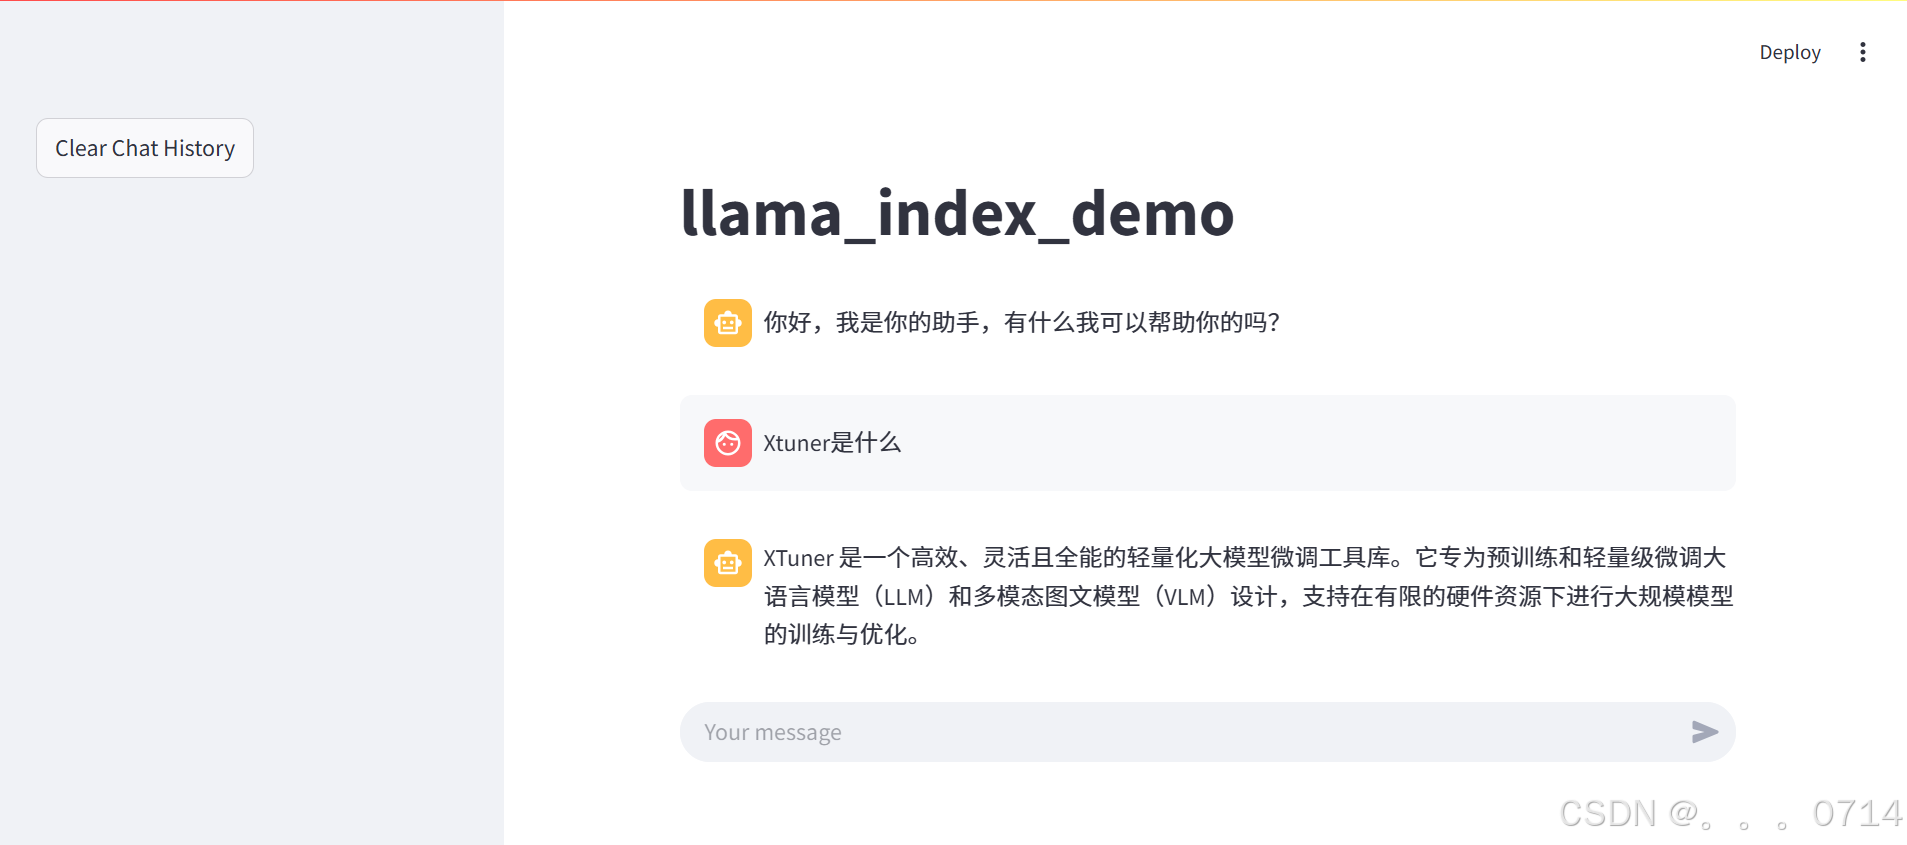Image resolution: width=1907 pixels, height=845 pixels.
Task: Click the yellow assistant icon above the input box
Action: (x=727, y=562)
